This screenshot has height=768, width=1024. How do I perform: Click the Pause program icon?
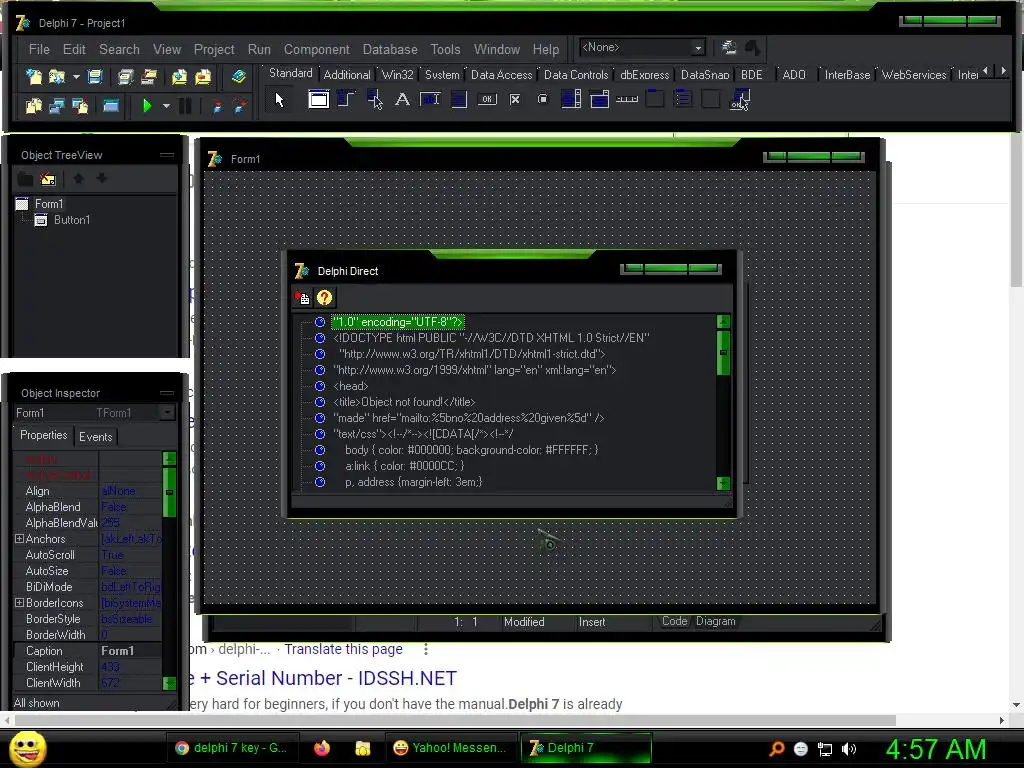185,105
